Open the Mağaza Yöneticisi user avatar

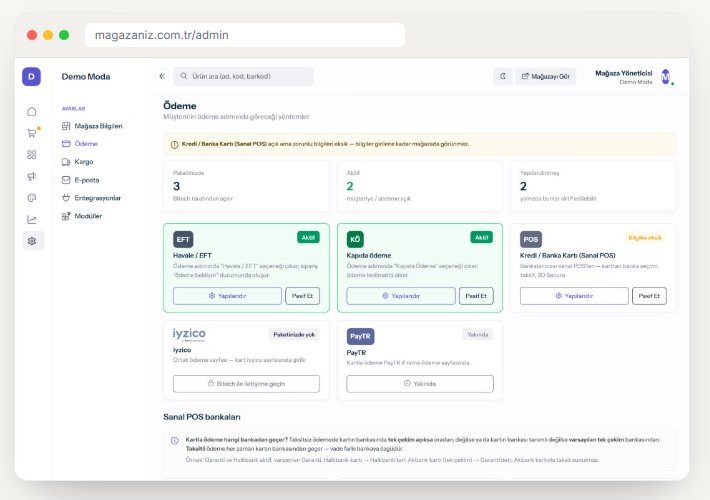coord(666,77)
